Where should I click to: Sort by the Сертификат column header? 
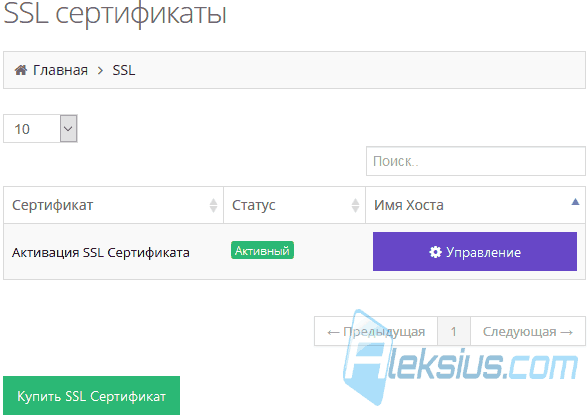(x=114, y=205)
